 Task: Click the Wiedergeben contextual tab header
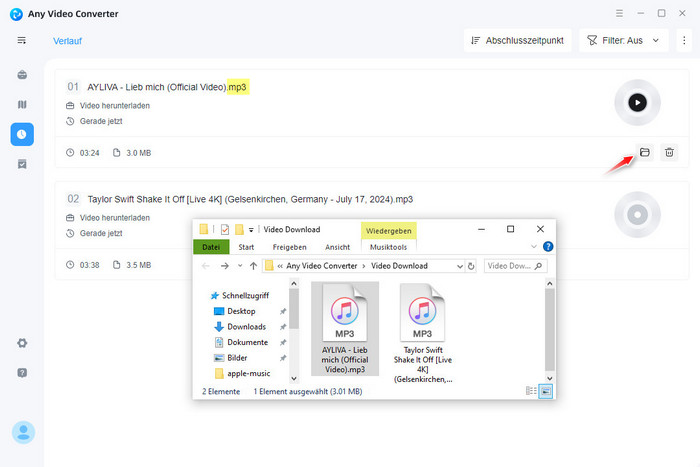[388, 230]
